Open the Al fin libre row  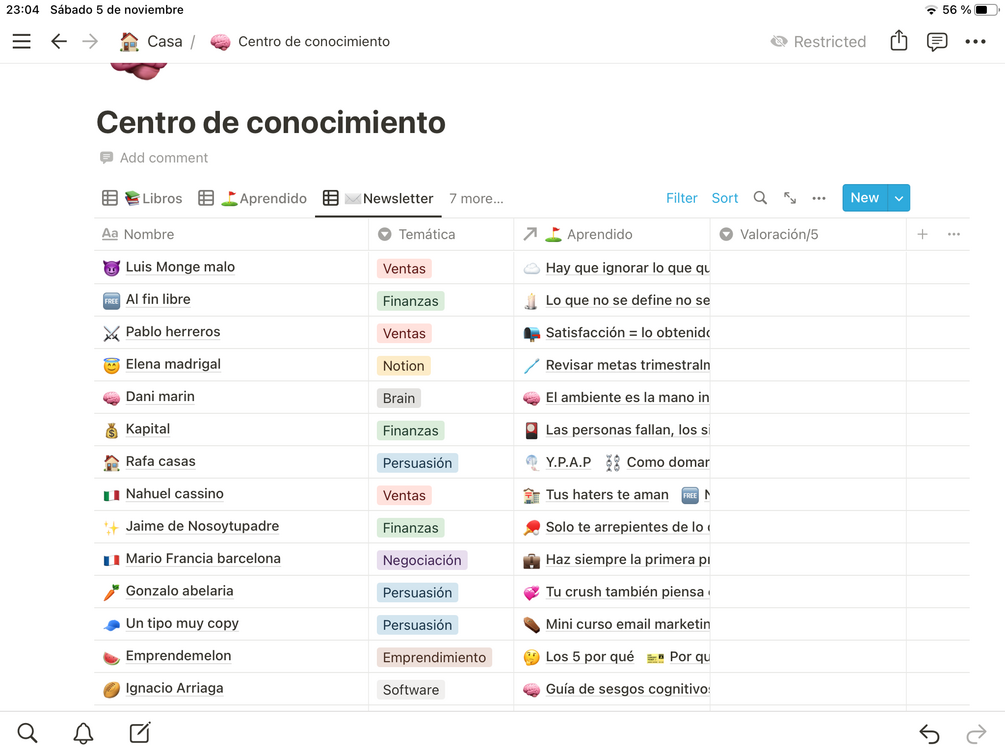pyautogui.click(x=158, y=299)
